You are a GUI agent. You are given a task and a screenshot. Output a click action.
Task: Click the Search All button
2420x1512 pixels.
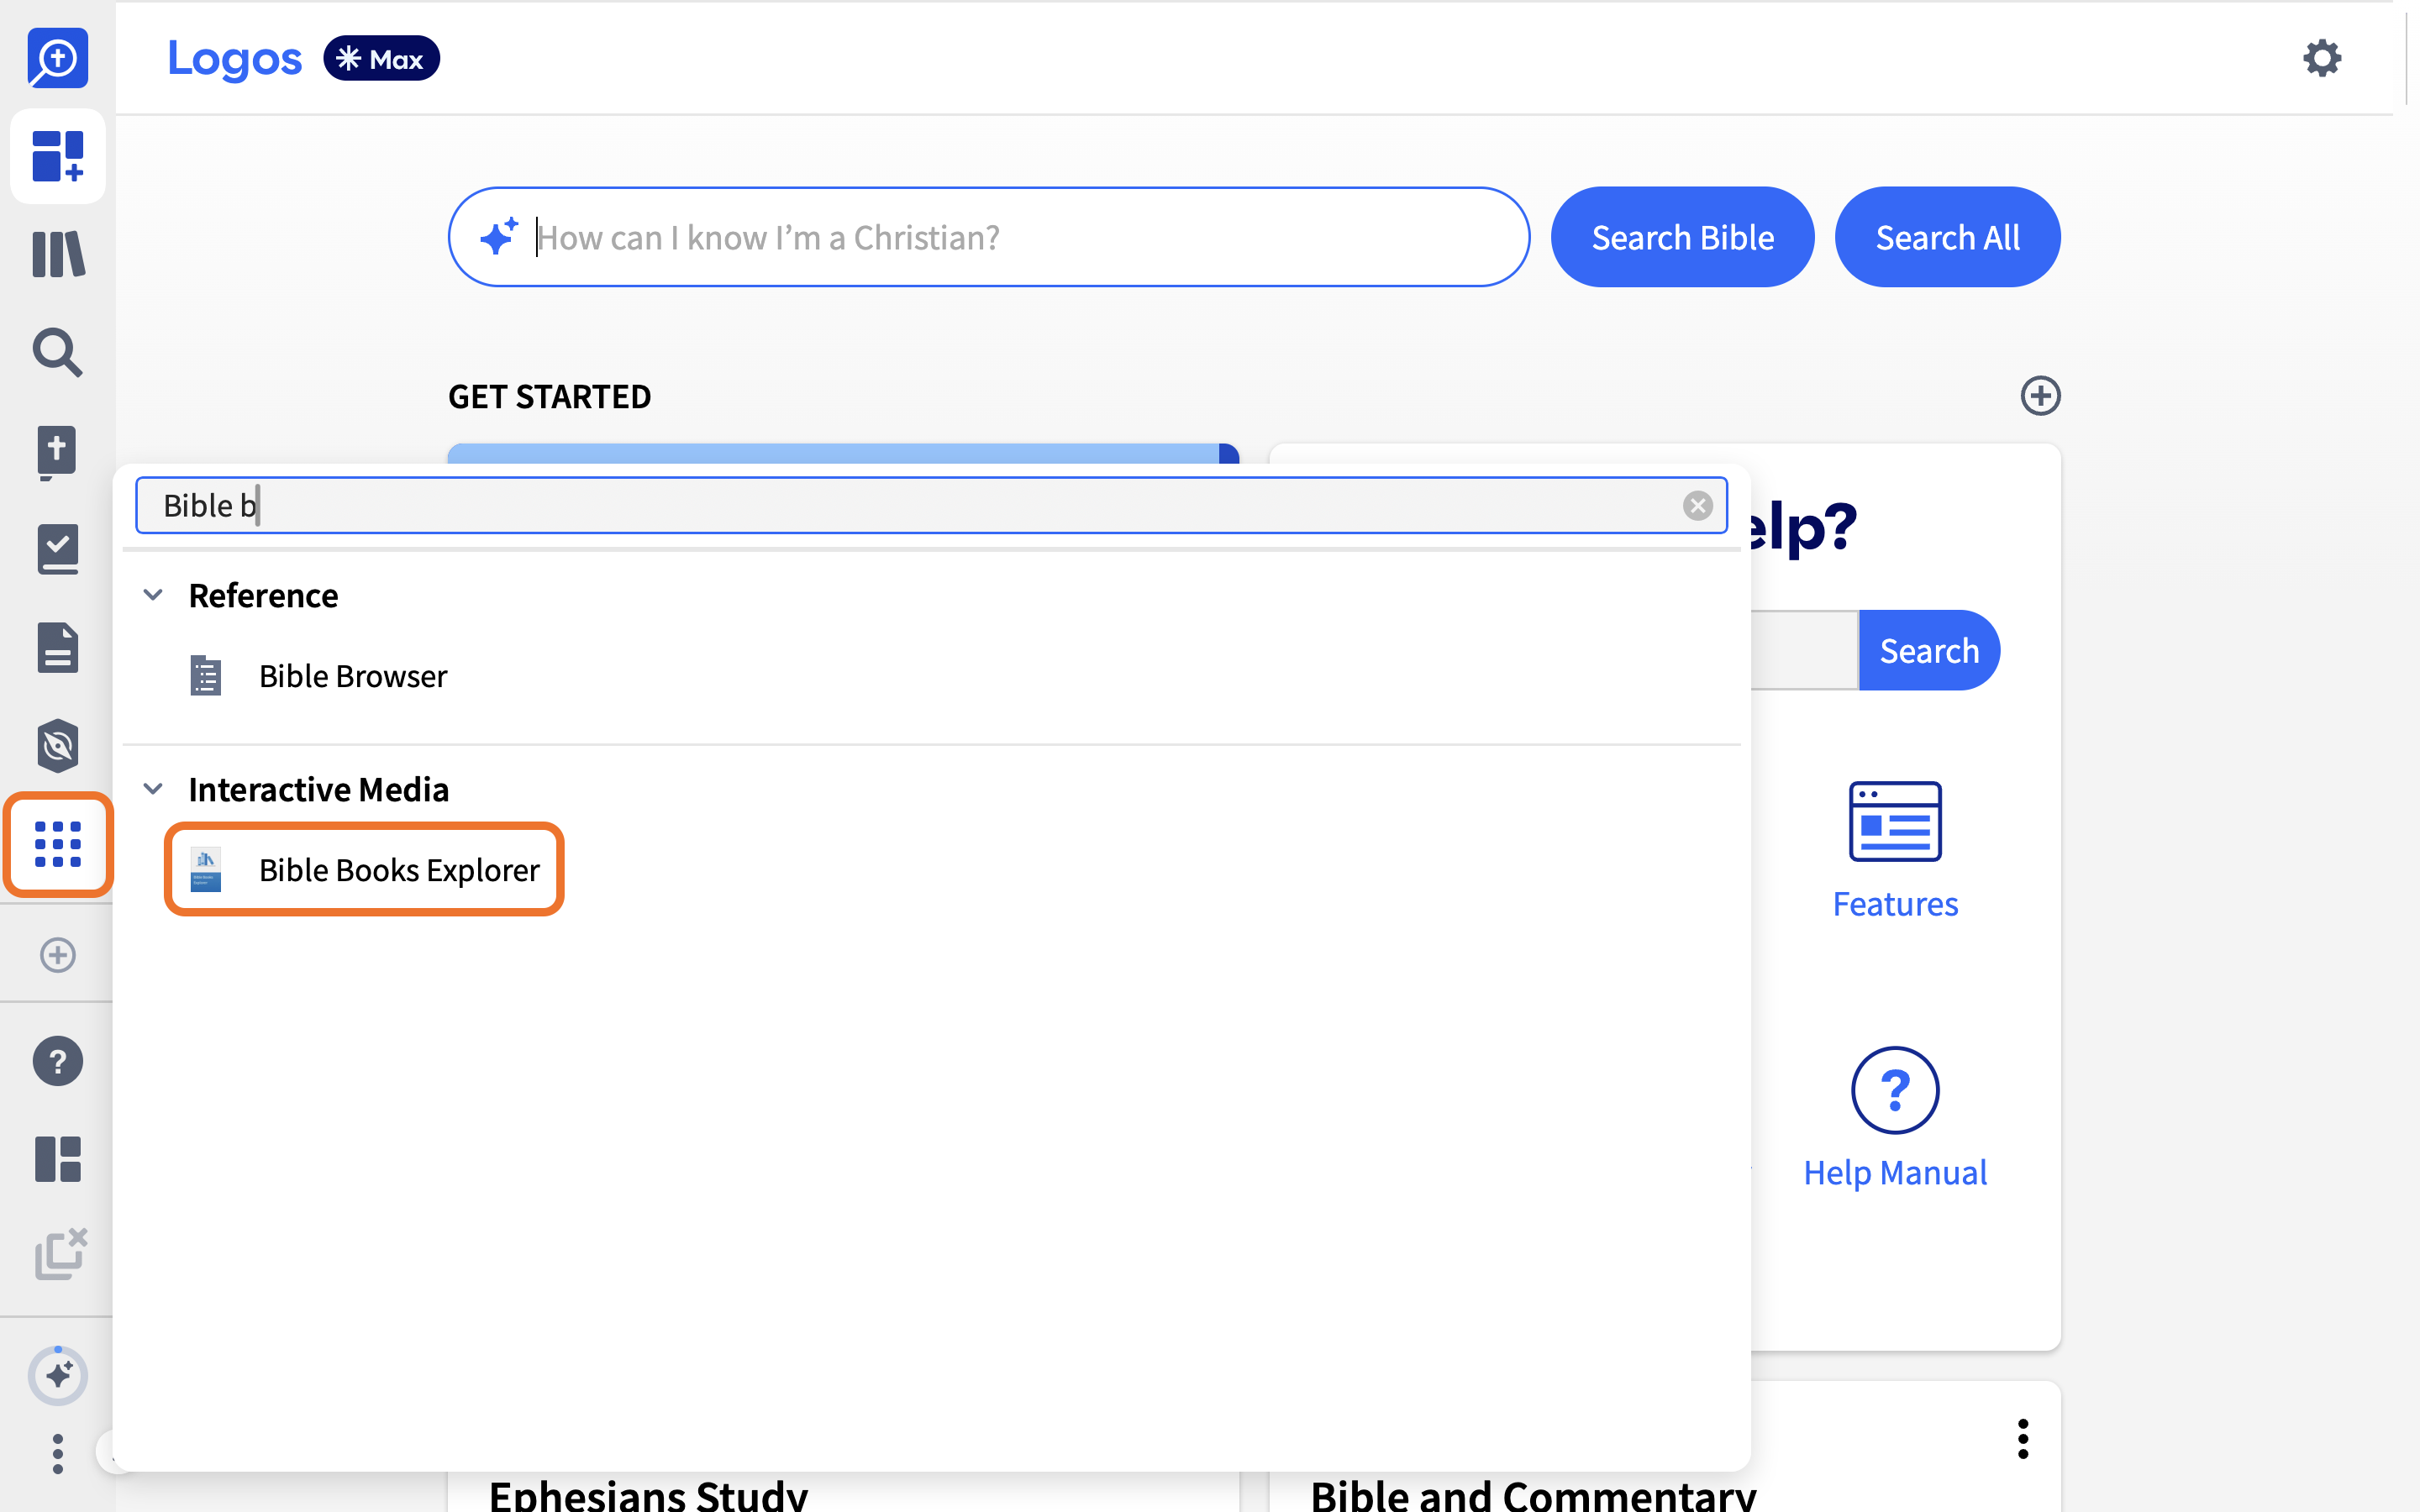[1947, 237]
